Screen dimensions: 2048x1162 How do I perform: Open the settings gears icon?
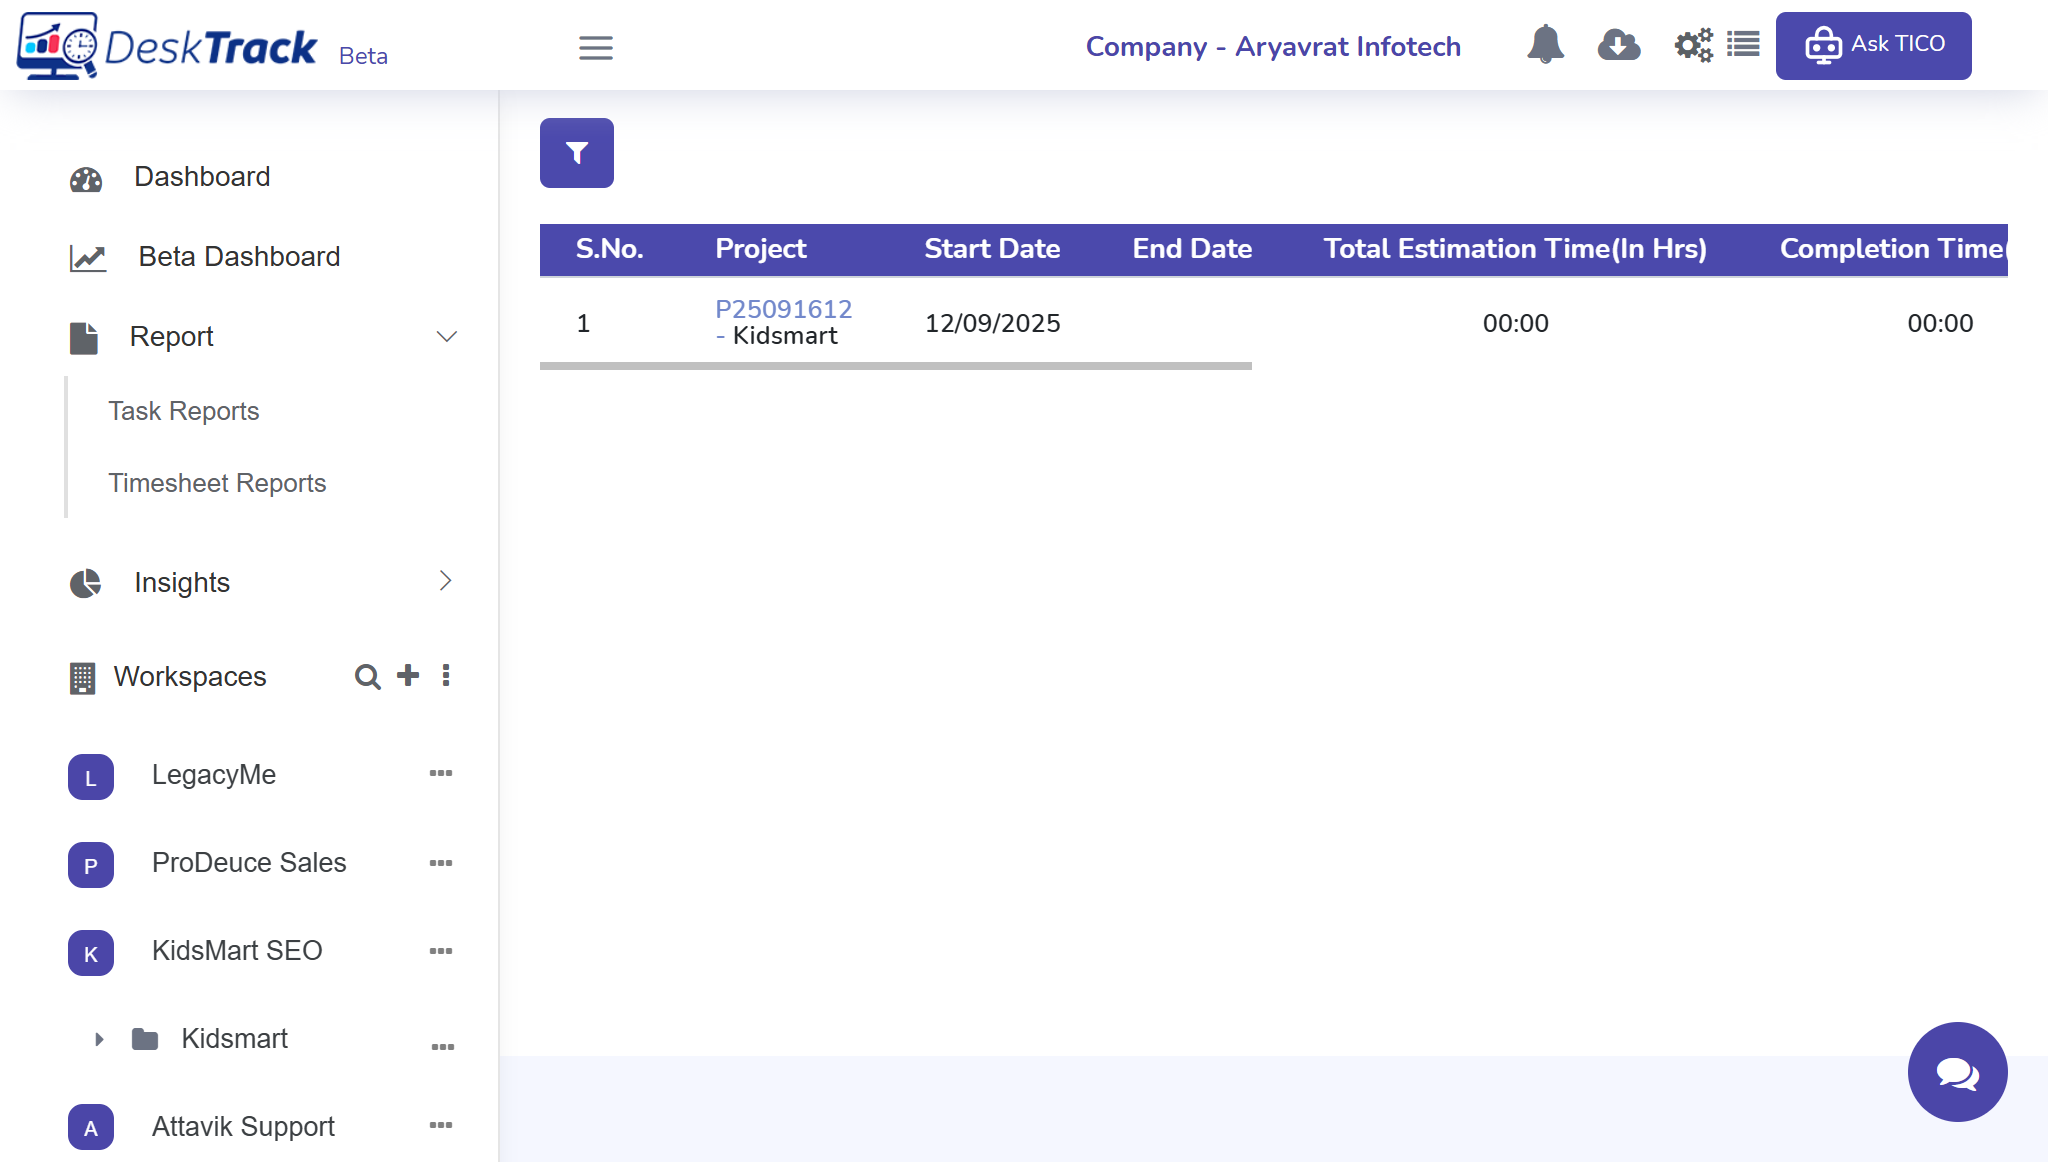1693,45
